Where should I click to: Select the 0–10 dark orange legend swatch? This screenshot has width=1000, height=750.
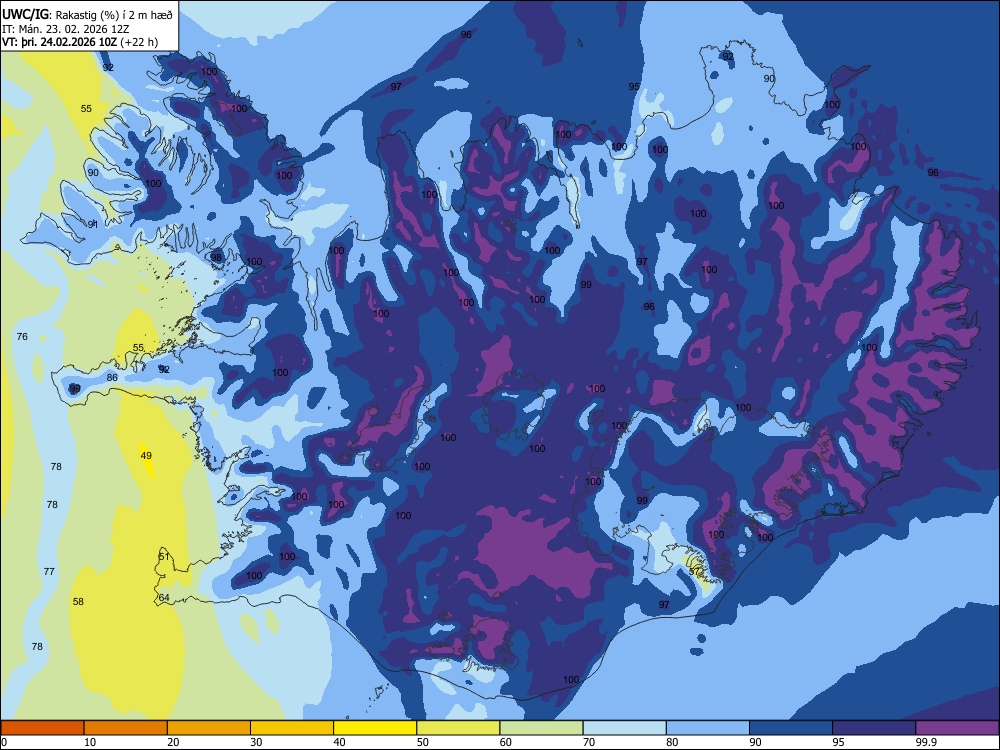coord(42,728)
